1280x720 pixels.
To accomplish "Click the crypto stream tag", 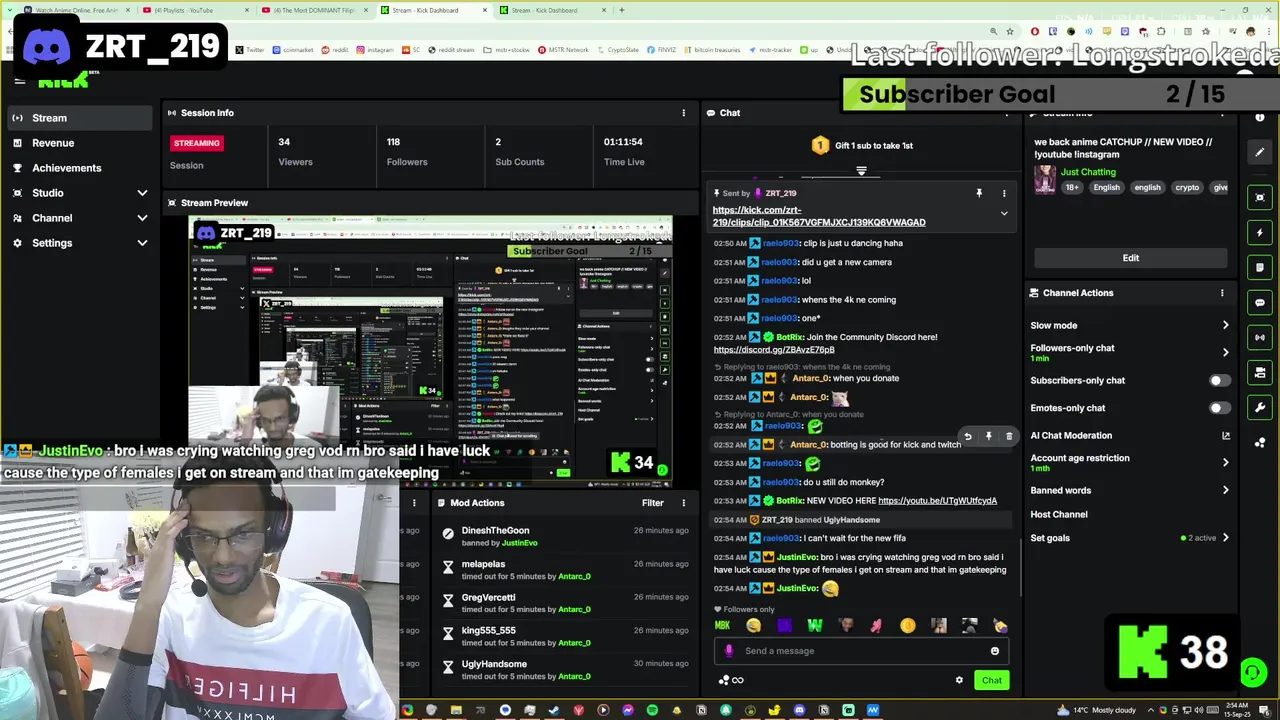I will tap(1187, 188).
